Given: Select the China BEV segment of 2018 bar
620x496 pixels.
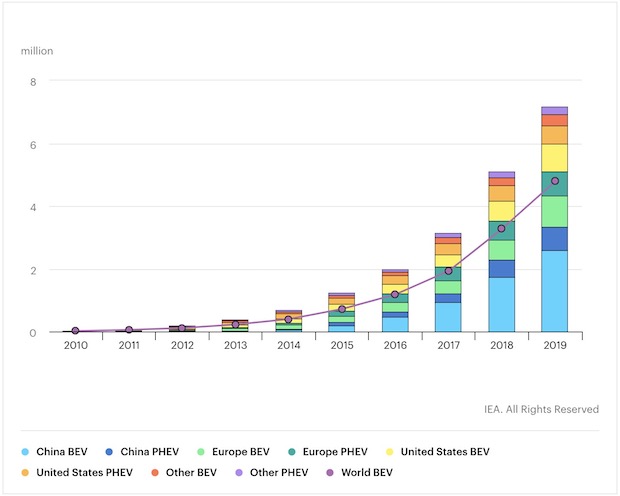Looking at the screenshot, I should click(x=502, y=304).
